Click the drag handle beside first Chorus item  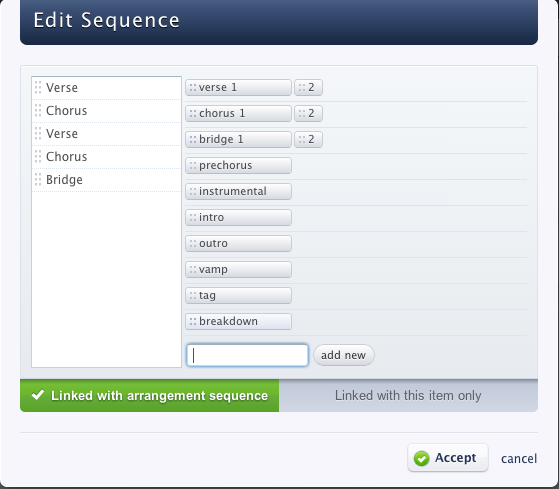[38, 111]
